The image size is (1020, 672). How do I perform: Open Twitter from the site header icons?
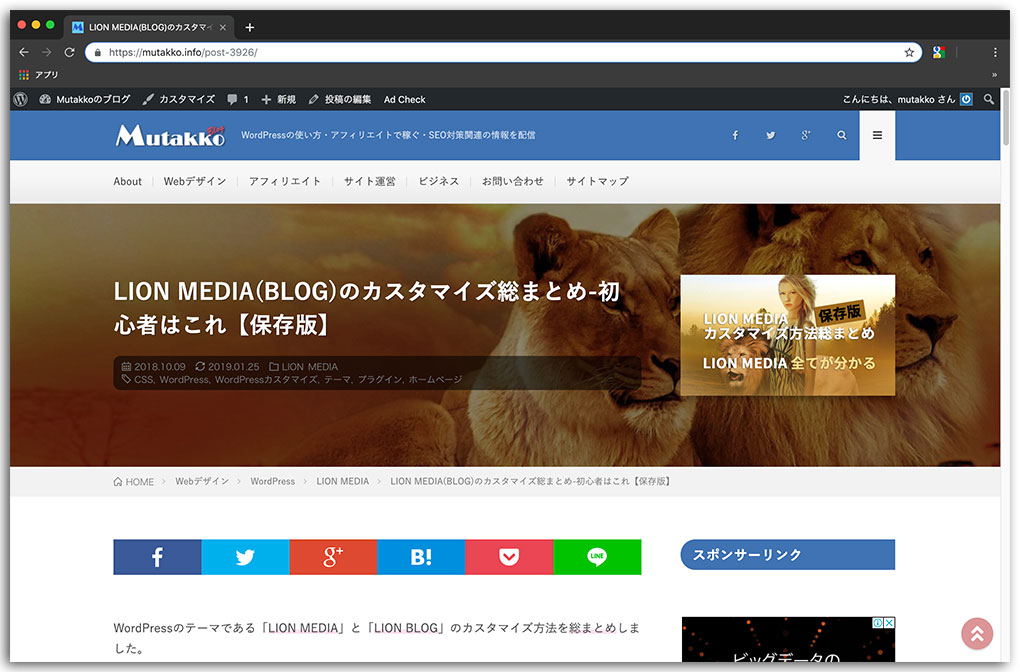point(770,134)
